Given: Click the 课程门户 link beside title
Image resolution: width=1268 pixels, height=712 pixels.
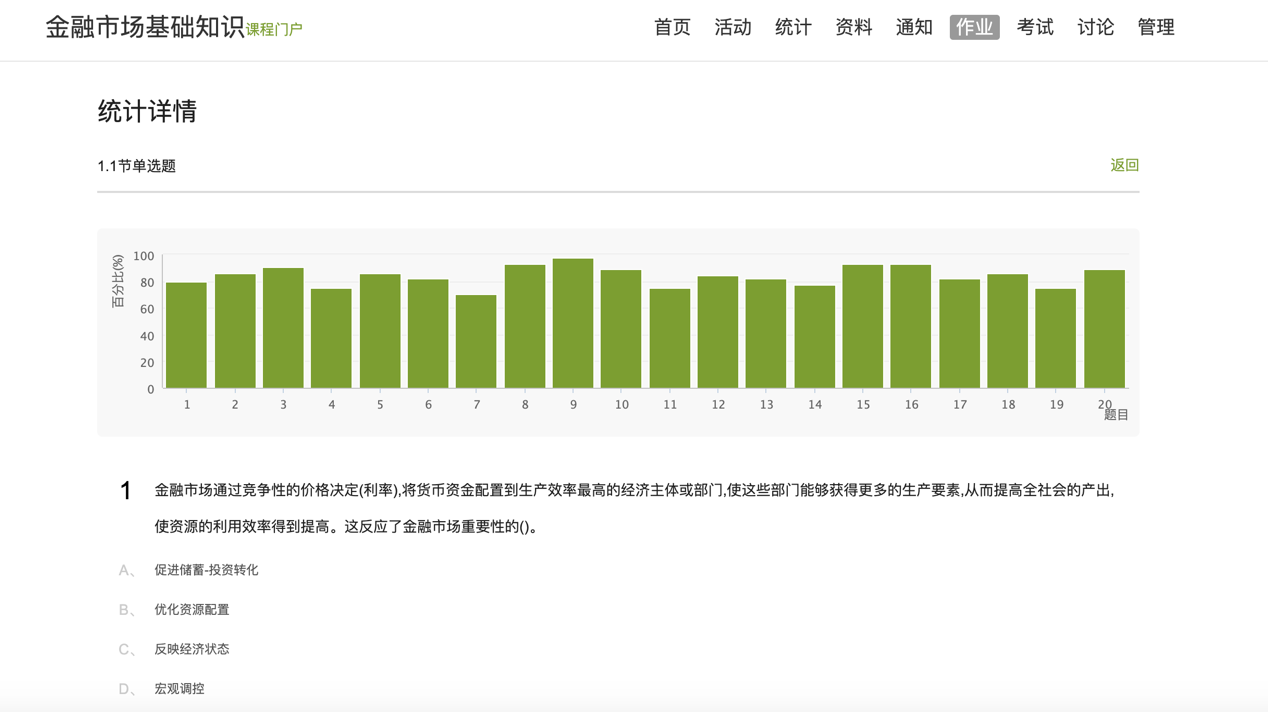Looking at the screenshot, I should (274, 30).
